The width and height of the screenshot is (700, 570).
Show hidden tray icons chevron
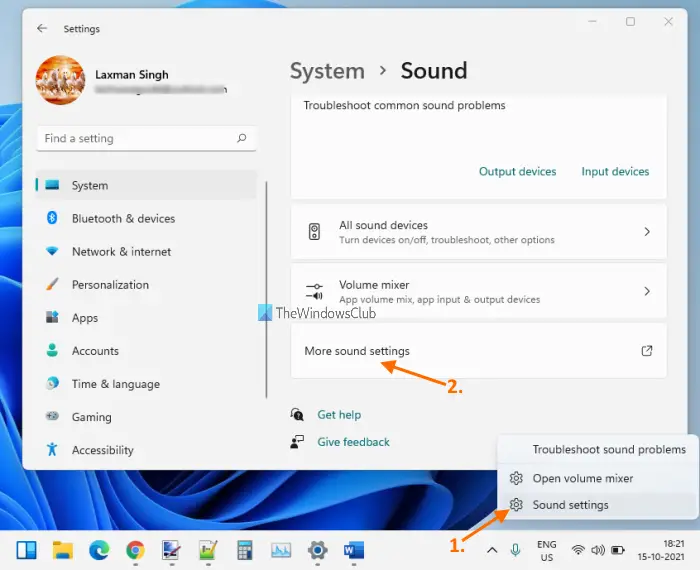pos(491,549)
